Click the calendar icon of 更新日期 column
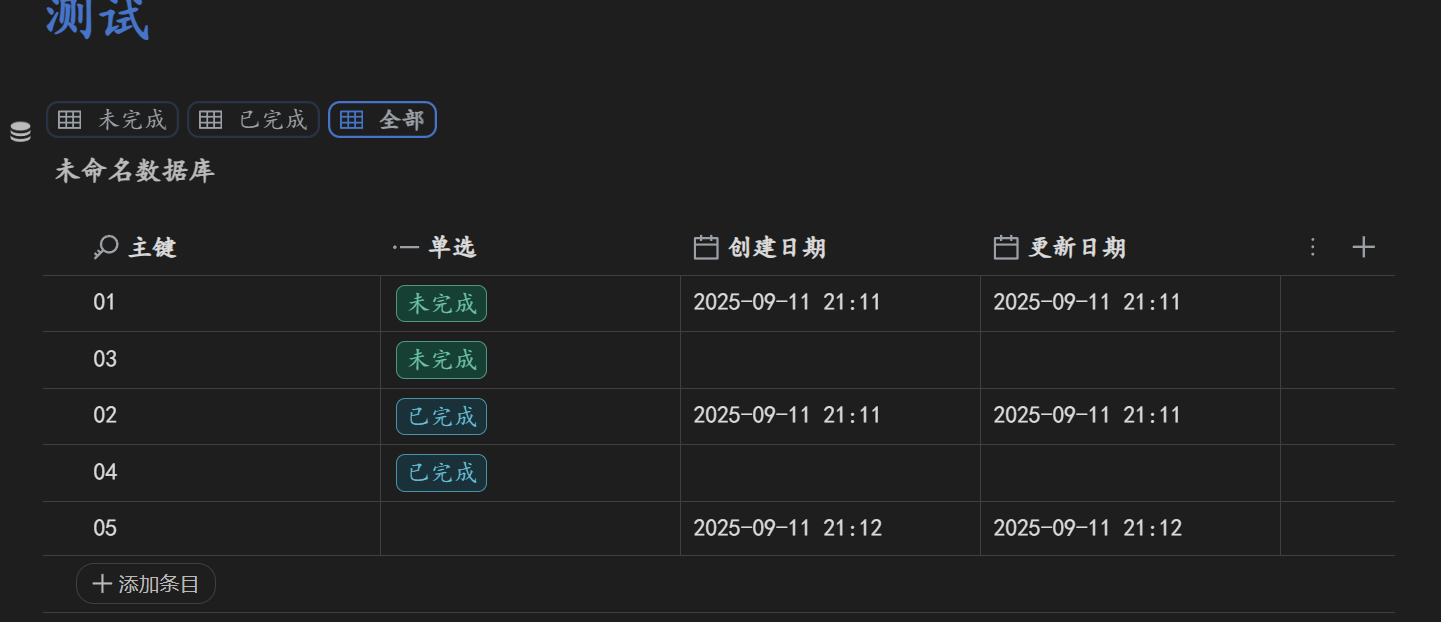 tap(1006, 247)
